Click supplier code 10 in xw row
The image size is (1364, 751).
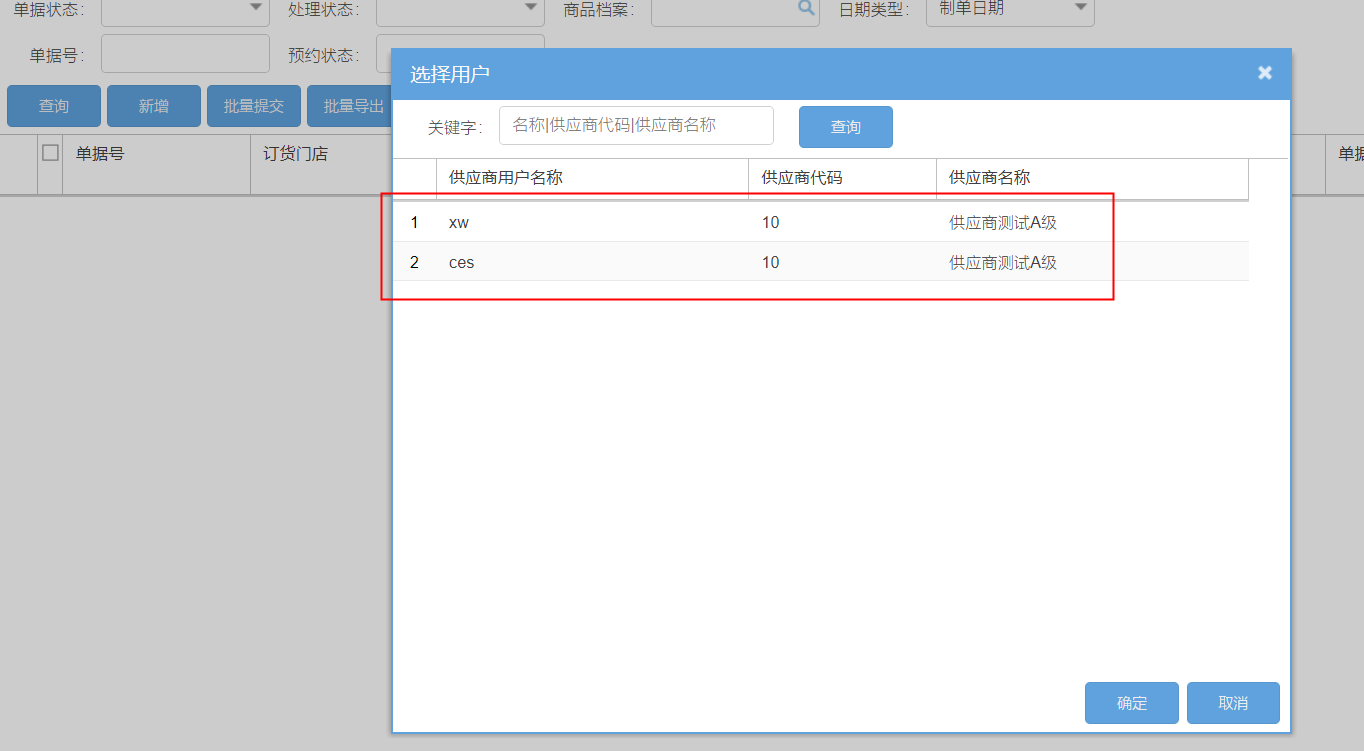(x=770, y=223)
